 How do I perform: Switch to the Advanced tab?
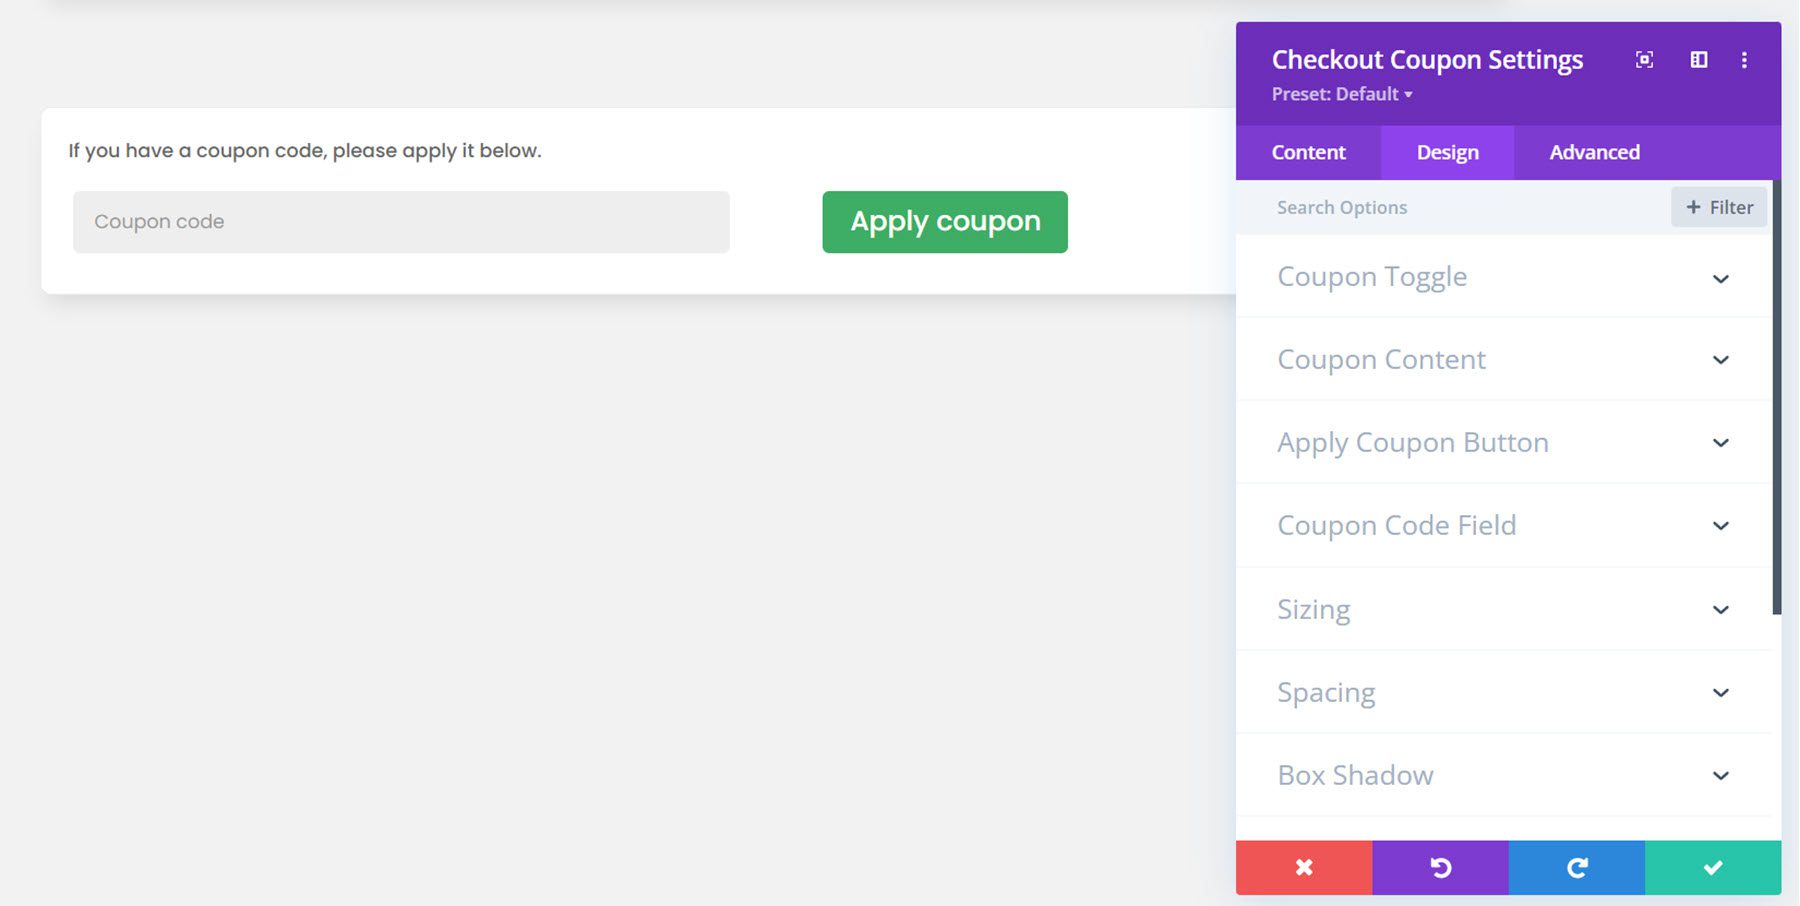1594,152
